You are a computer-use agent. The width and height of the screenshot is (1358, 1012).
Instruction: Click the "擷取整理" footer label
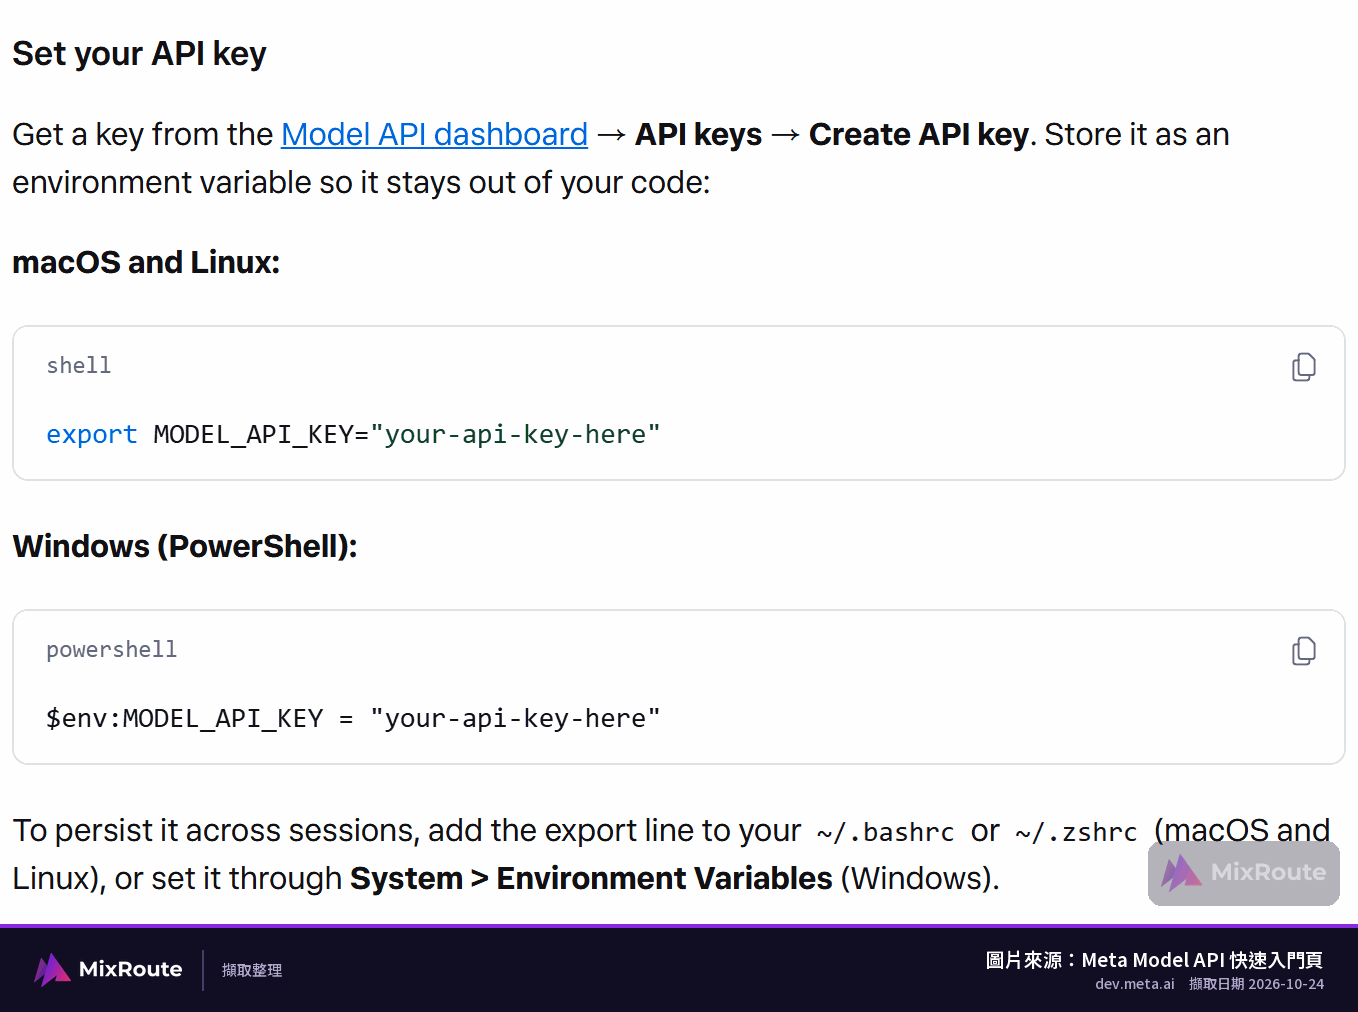point(252,970)
